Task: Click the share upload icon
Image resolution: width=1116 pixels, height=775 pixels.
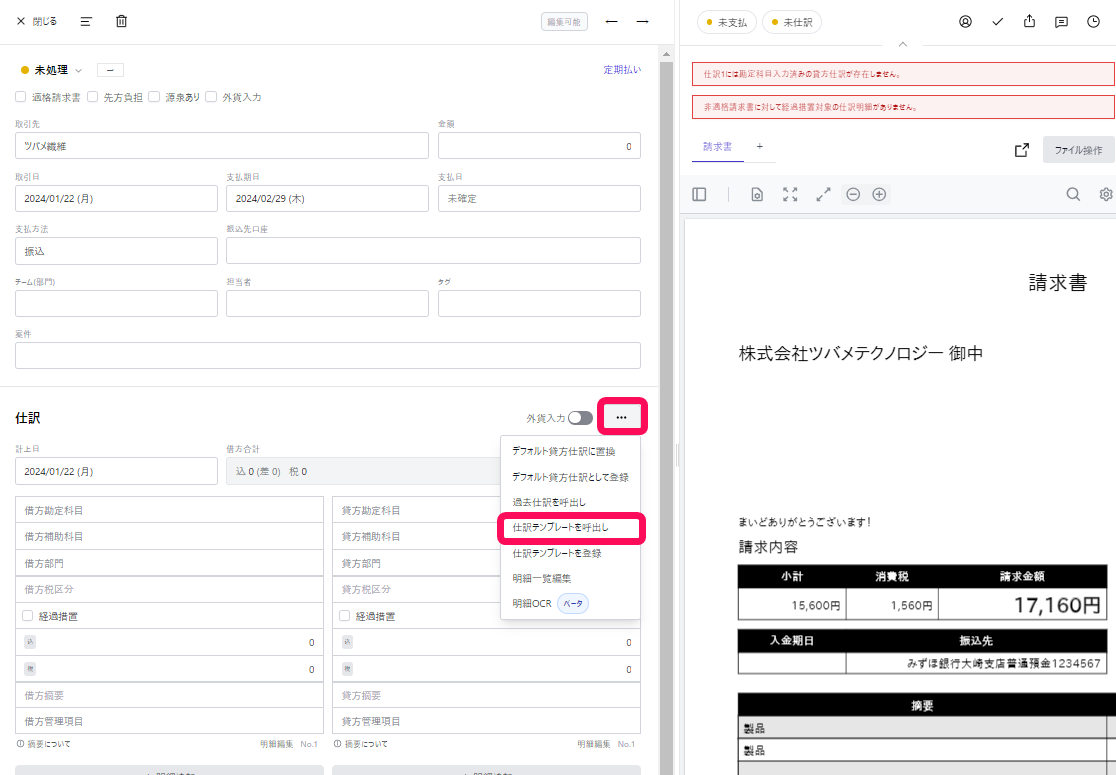Action: click(x=1029, y=21)
